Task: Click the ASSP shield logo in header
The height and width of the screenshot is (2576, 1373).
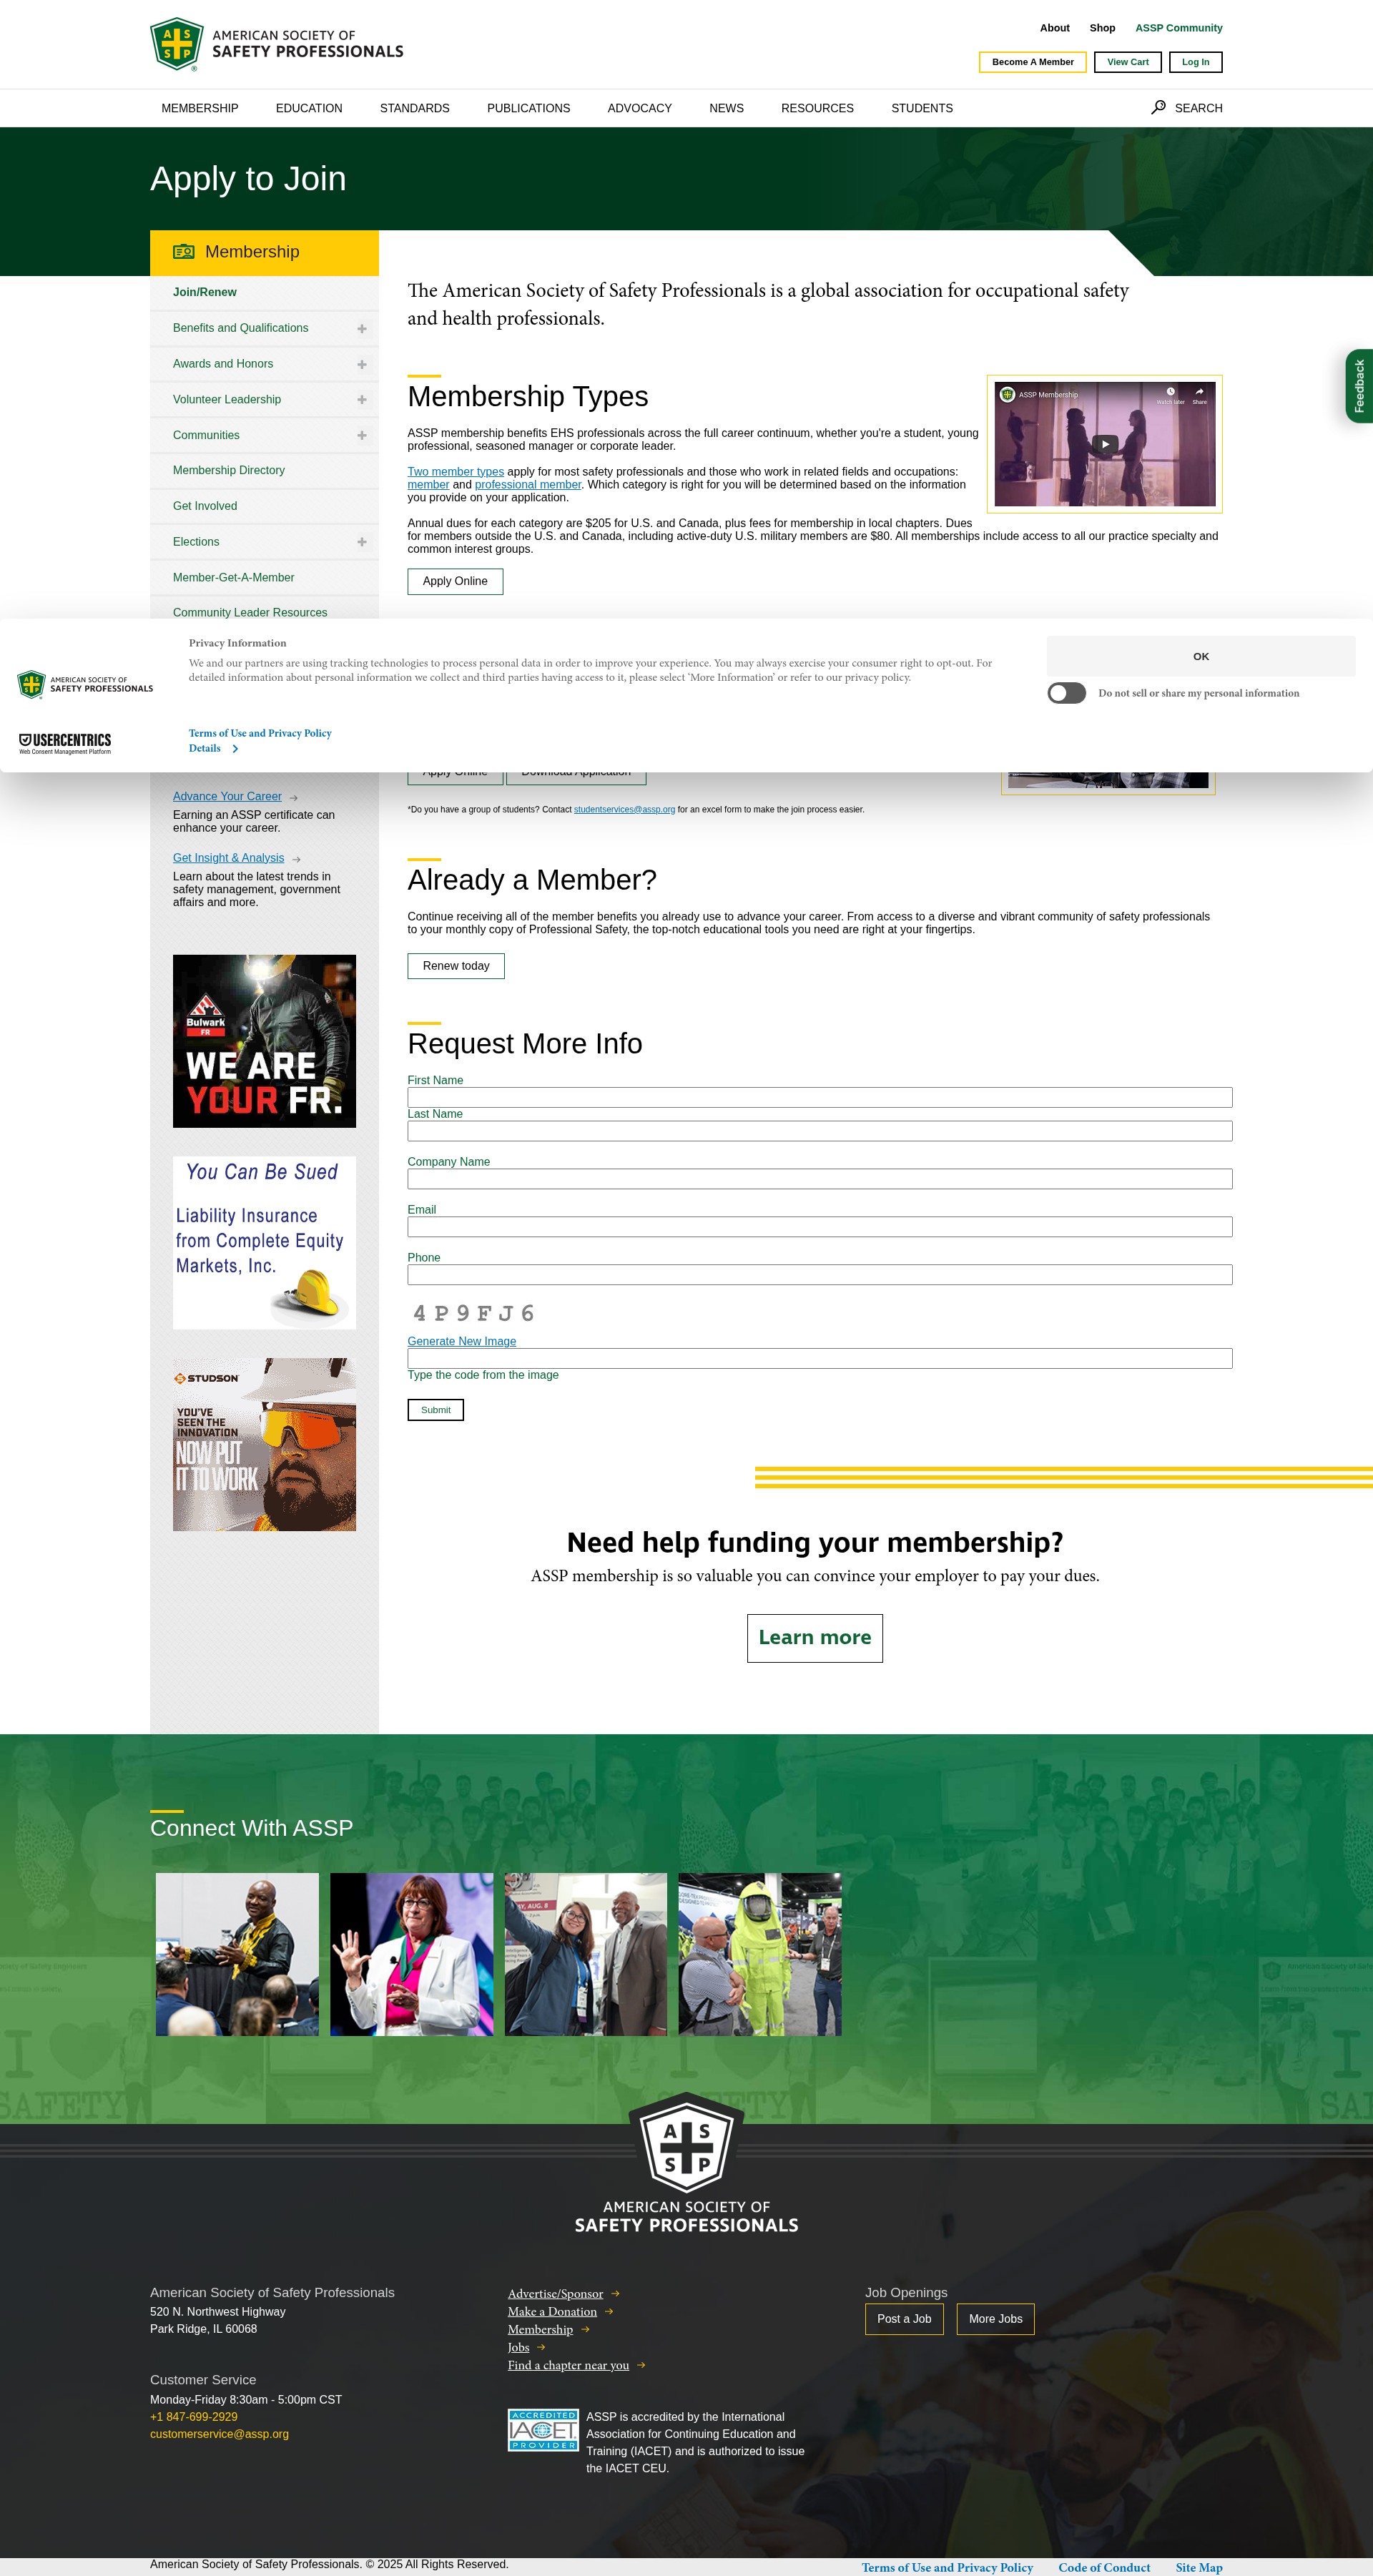Action: (x=177, y=44)
